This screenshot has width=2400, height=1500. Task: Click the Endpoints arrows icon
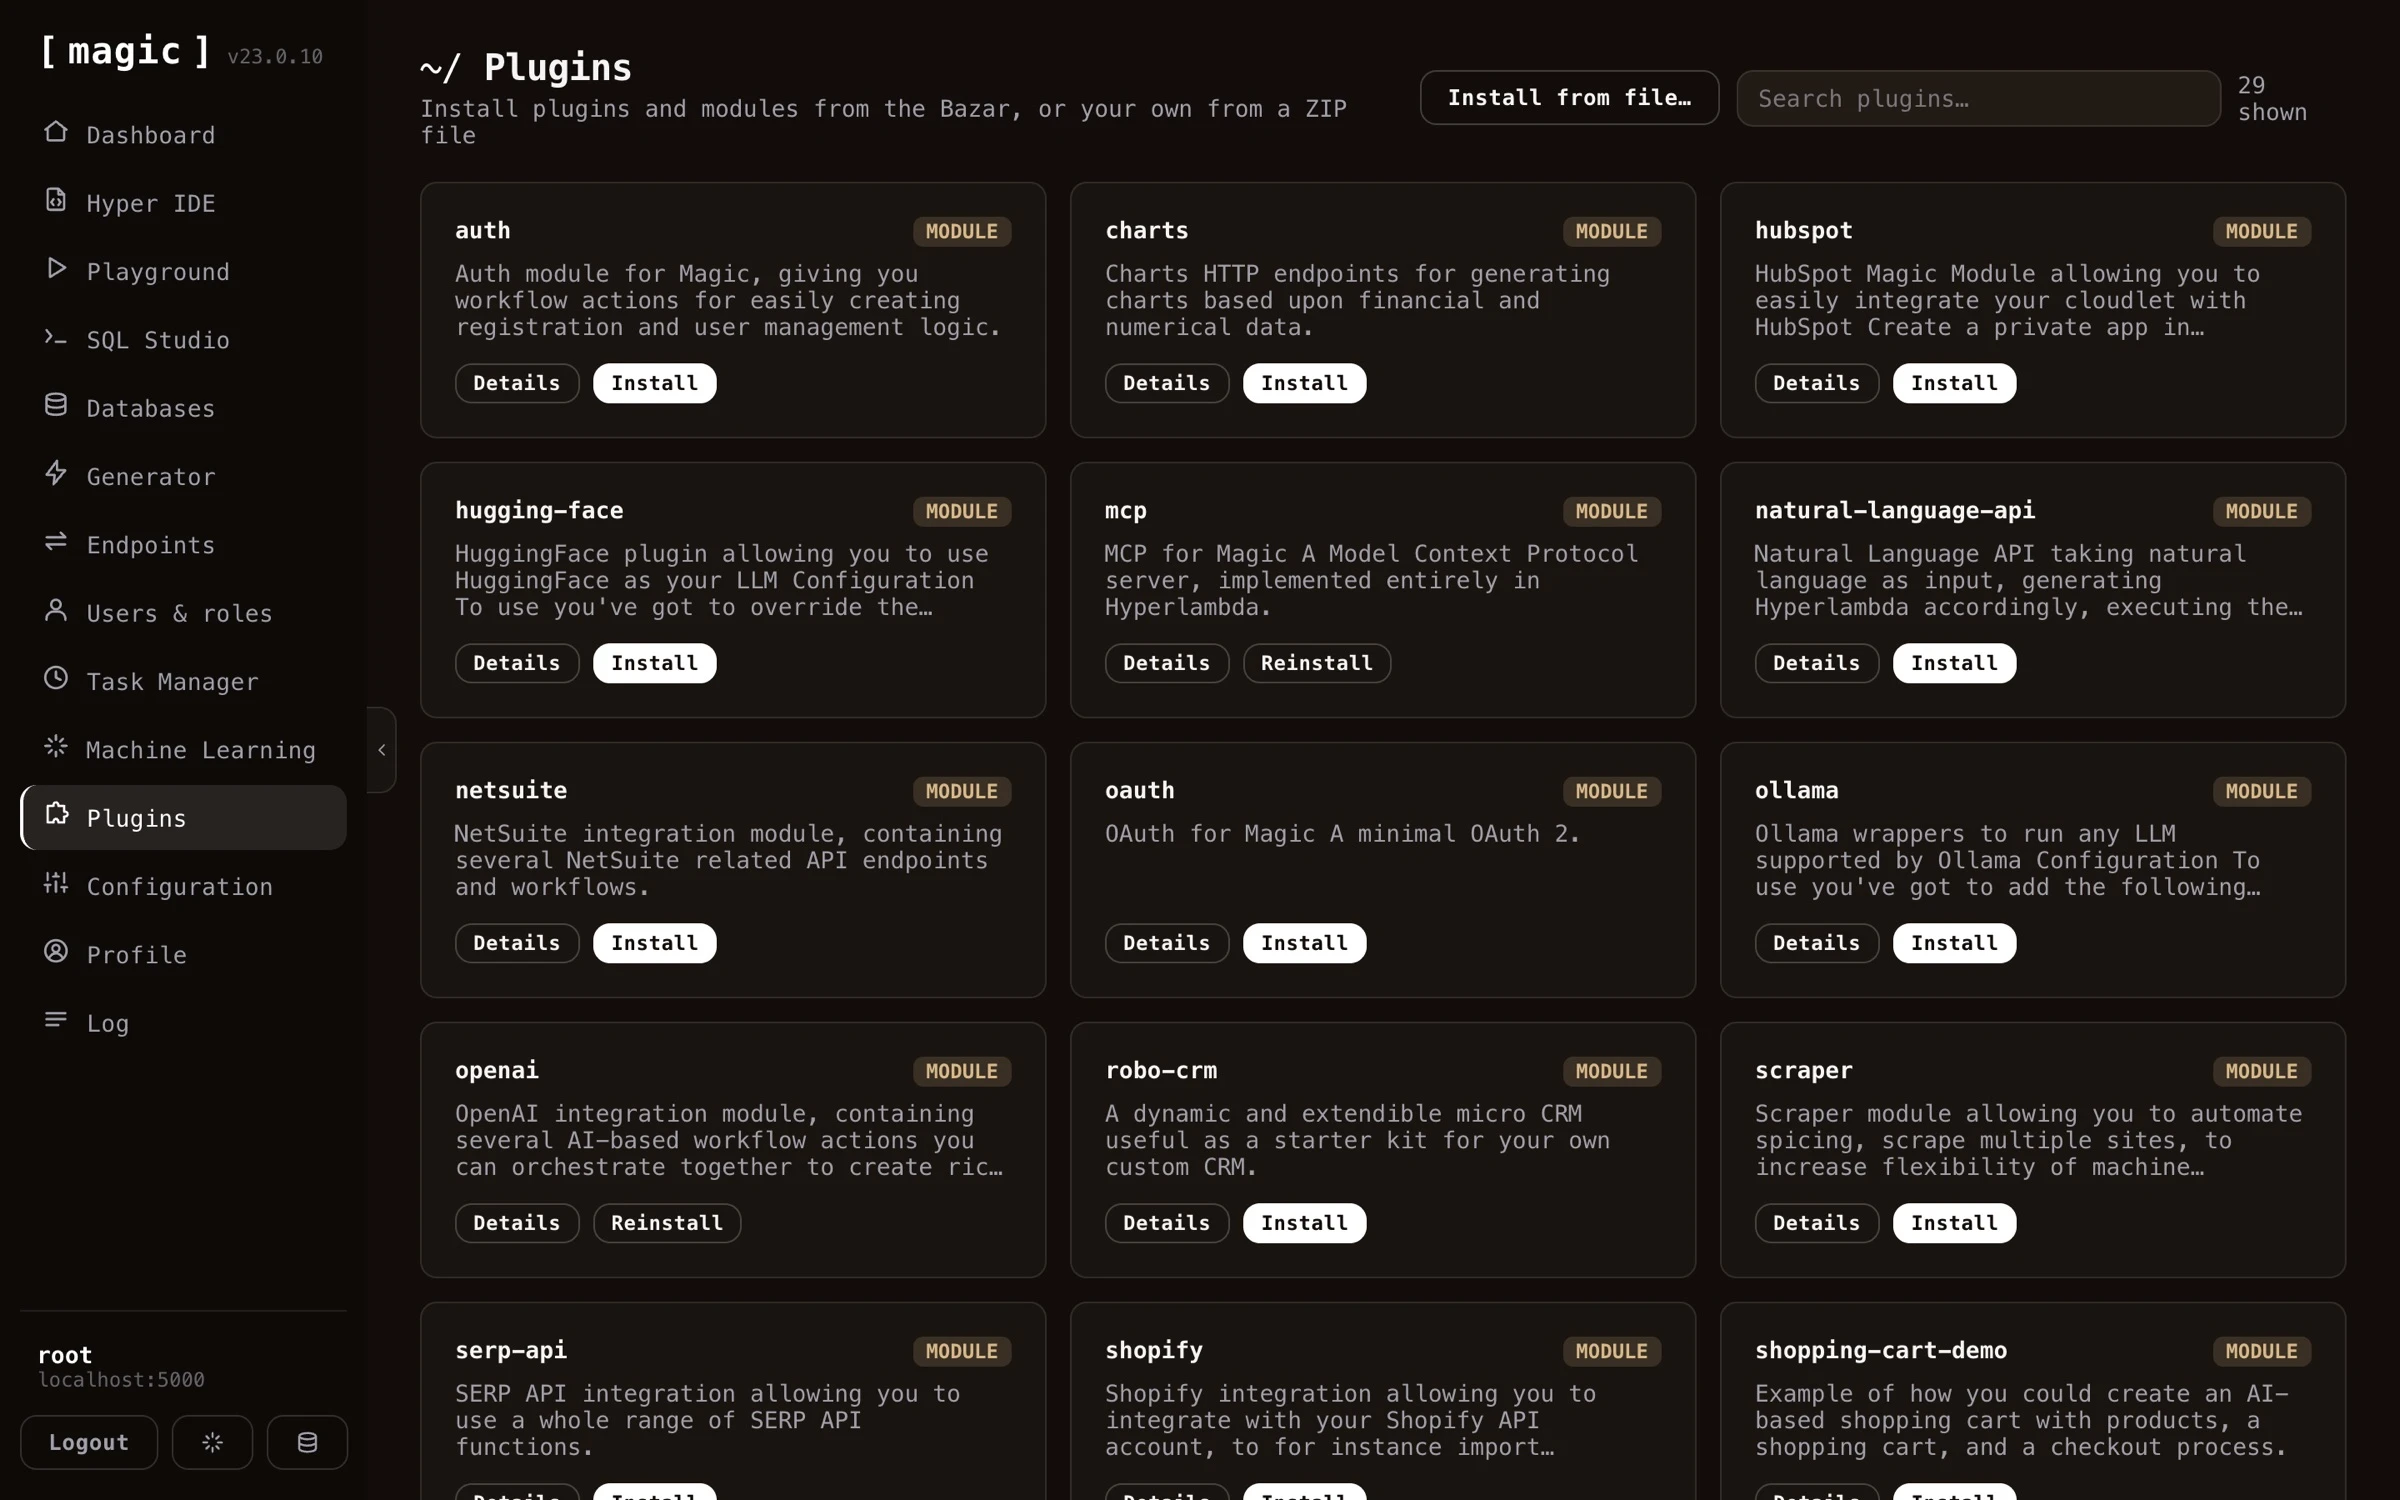tap(56, 542)
